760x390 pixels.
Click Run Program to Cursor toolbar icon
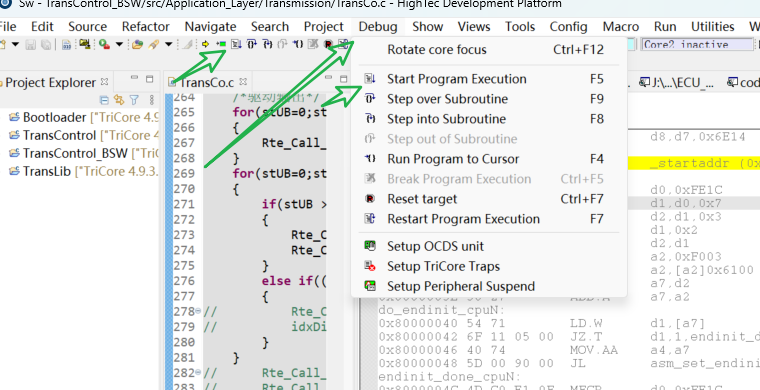tap(298, 44)
